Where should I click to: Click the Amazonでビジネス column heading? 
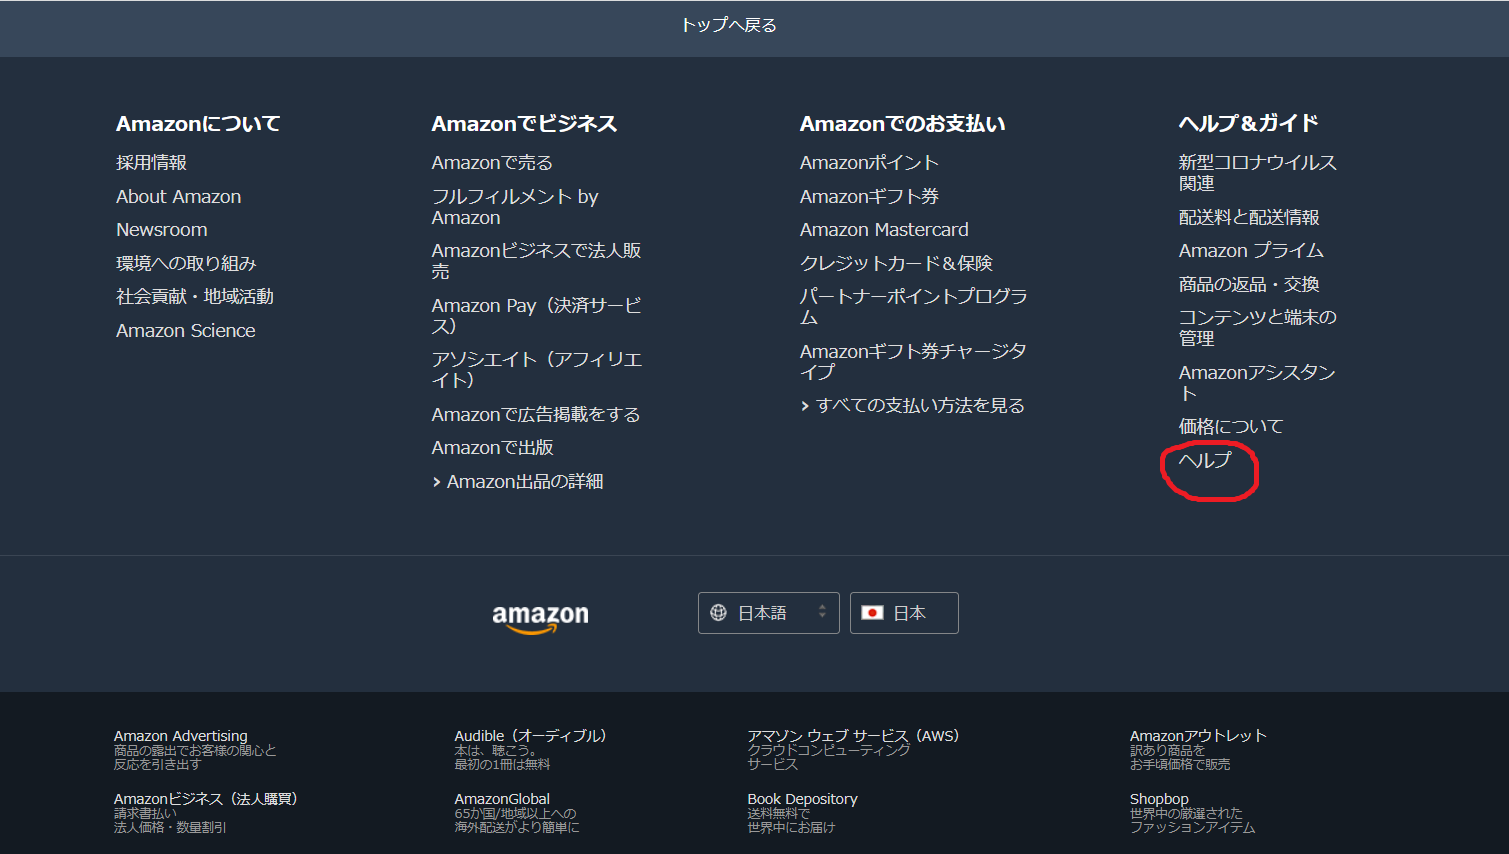525,124
